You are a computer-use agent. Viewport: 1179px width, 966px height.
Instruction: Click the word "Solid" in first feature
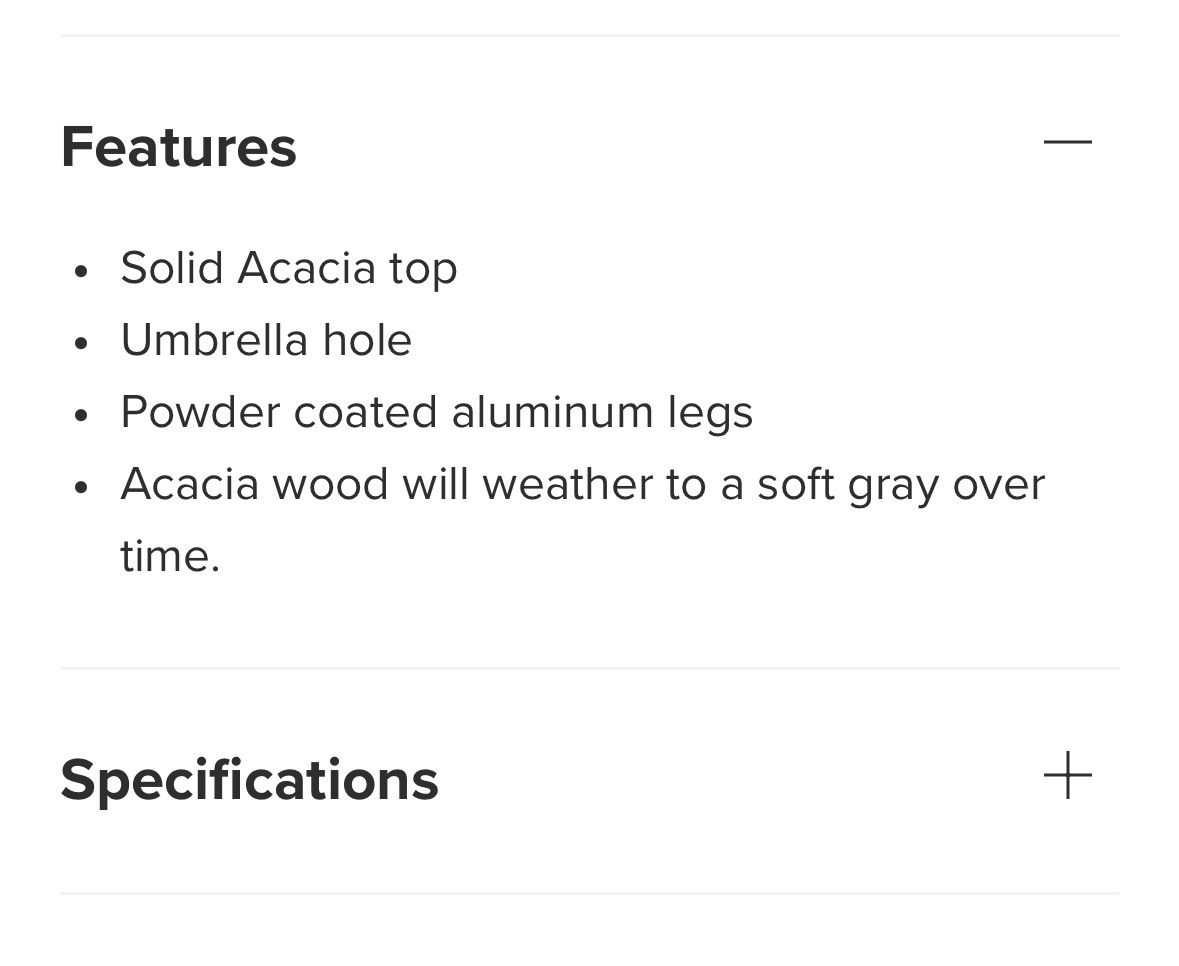[x=172, y=268]
